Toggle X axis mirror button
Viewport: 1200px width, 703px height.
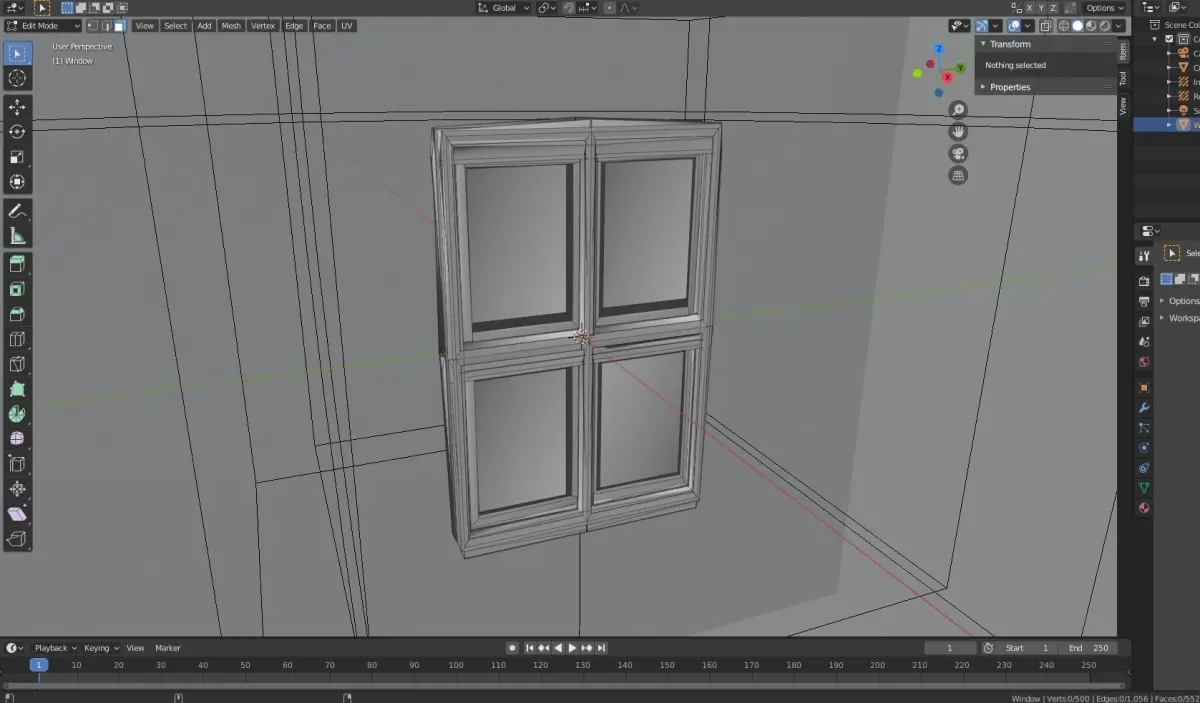pos(1028,8)
